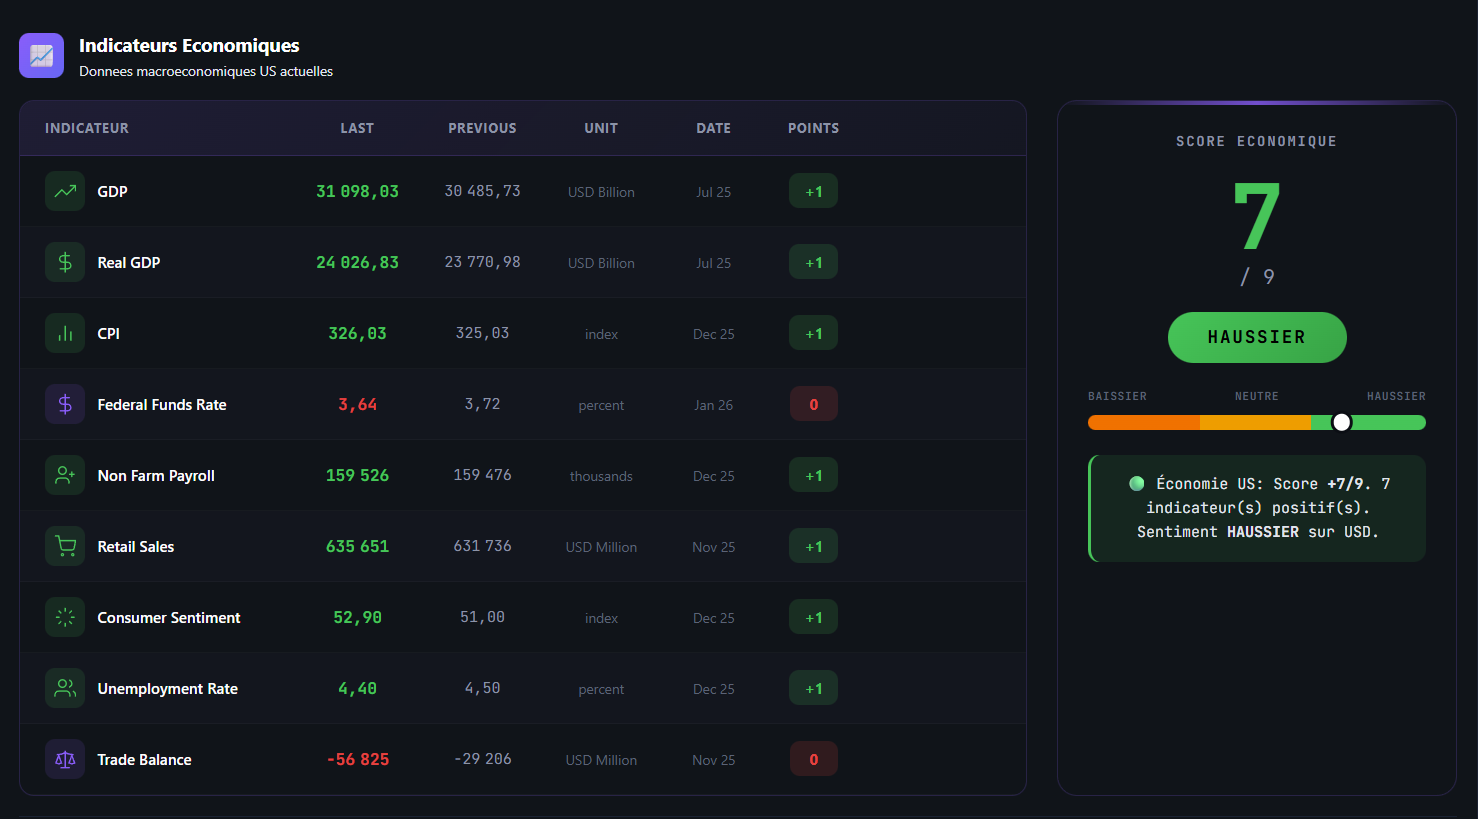Click the orange BAISSIER section of the gauge
The image size is (1478, 819).
[1143, 422]
